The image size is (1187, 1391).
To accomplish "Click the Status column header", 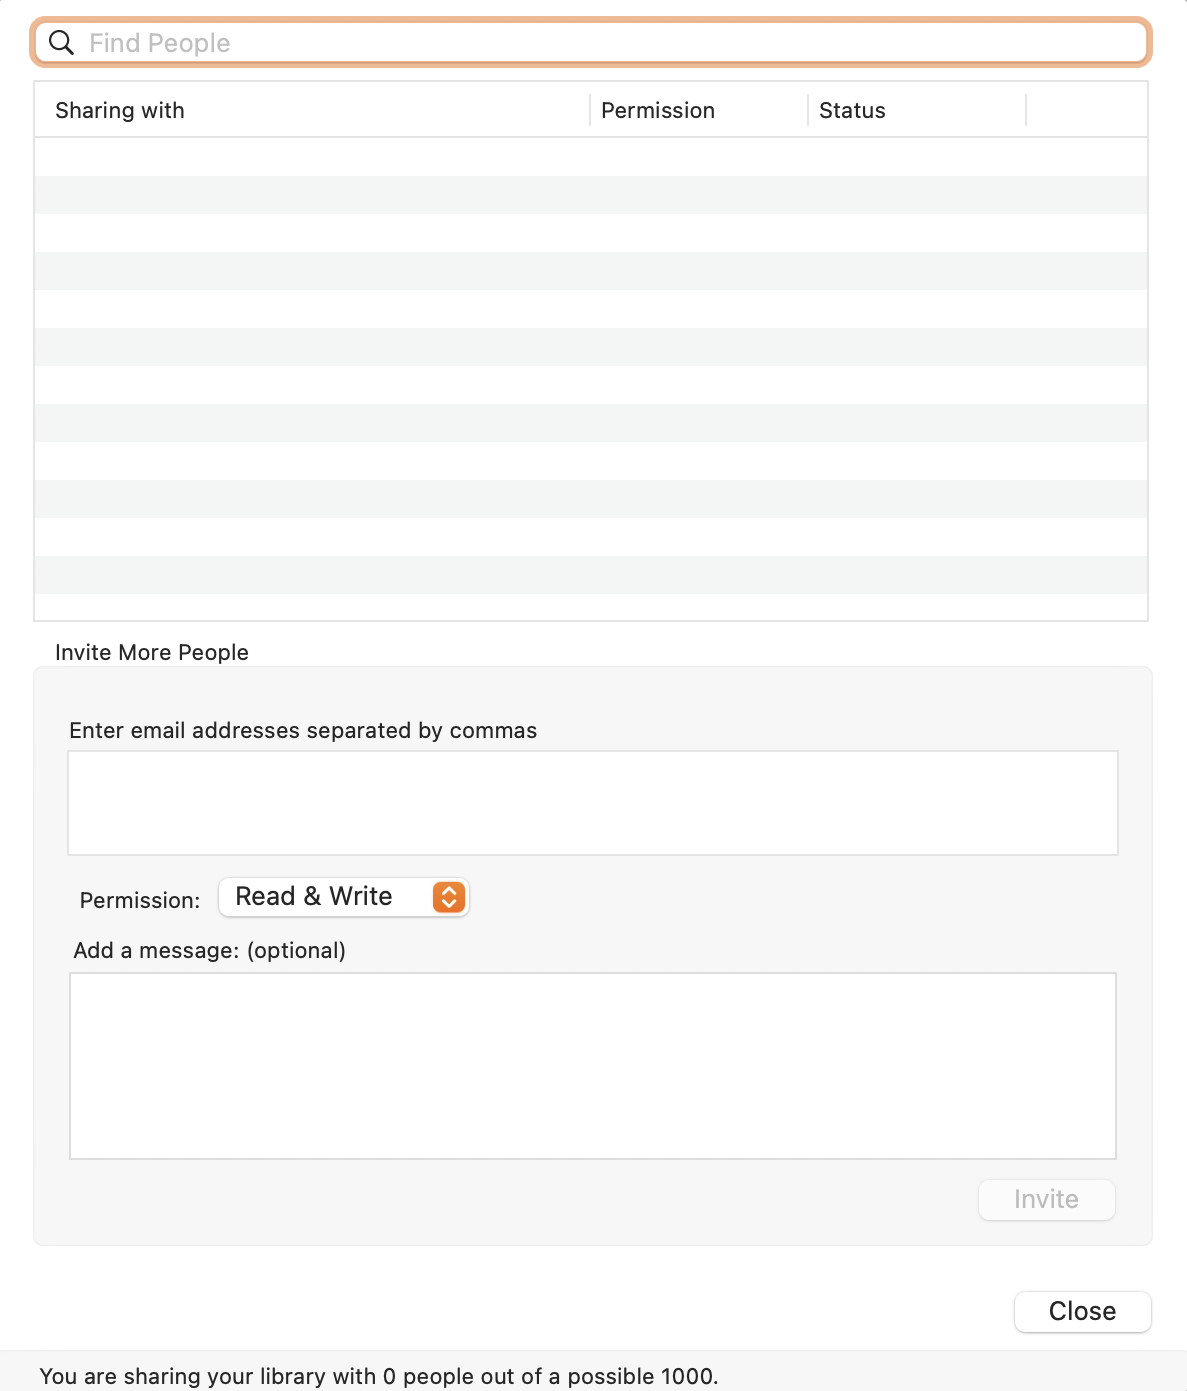I will [852, 111].
